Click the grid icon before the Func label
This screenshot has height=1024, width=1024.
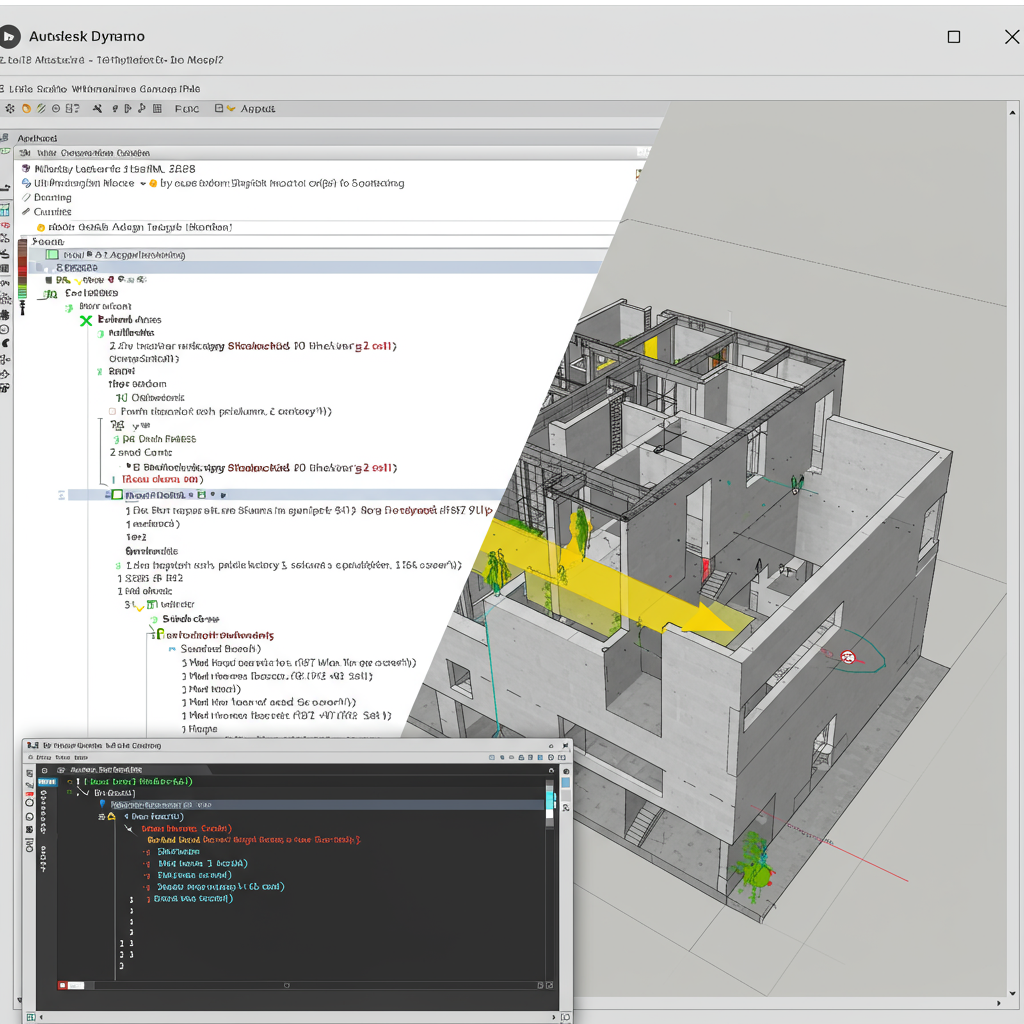tap(157, 108)
